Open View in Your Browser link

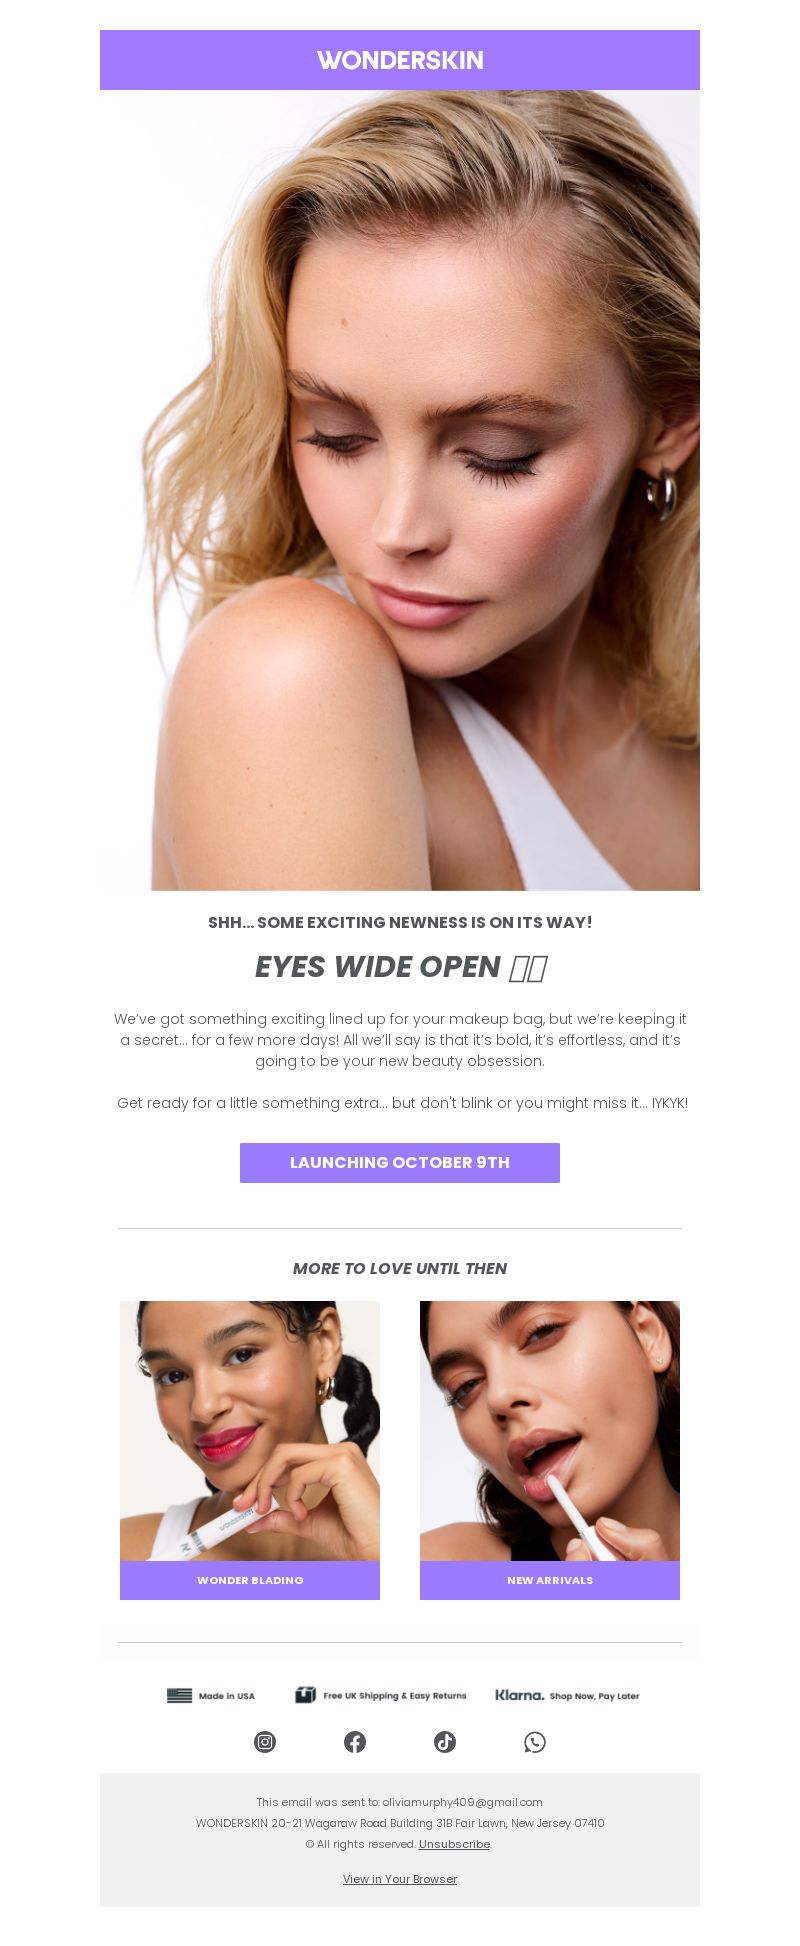(400, 1879)
